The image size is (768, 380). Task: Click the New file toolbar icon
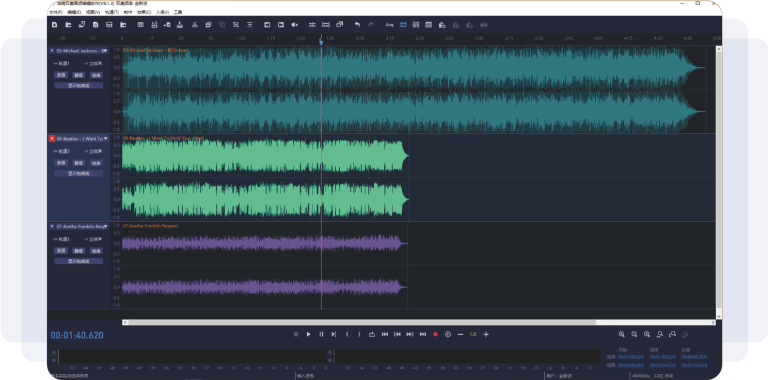54,24
